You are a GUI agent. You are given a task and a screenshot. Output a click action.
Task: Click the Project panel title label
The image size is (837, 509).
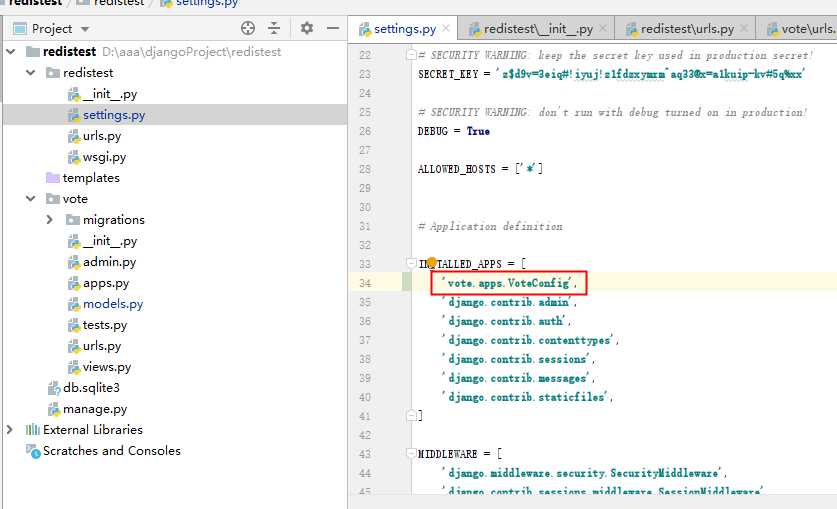pyautogui.click(x=52, y=29)
